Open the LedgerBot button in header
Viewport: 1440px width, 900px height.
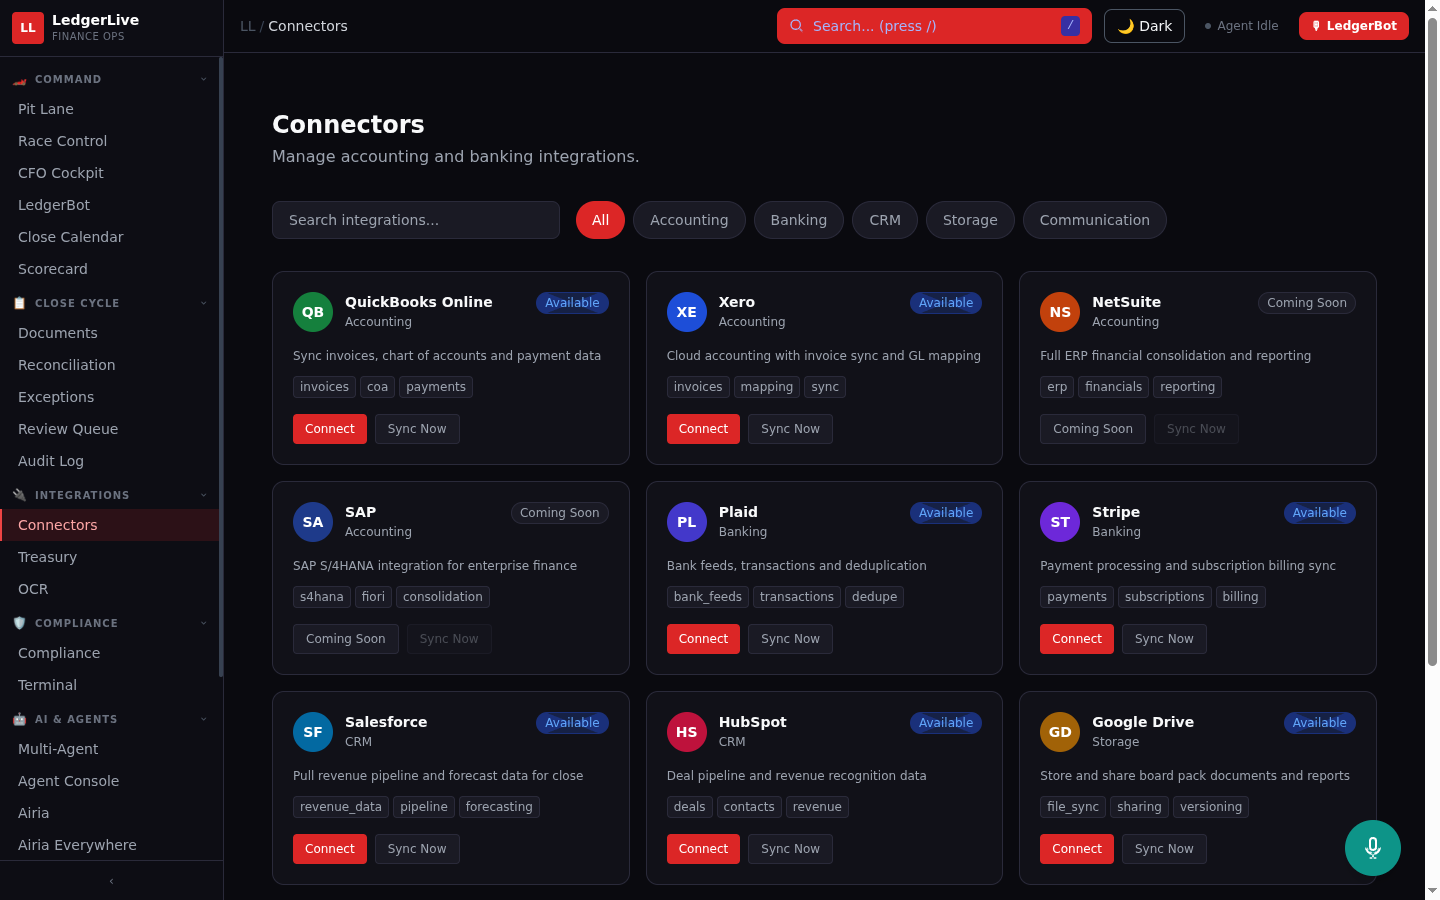point(1354,26)
